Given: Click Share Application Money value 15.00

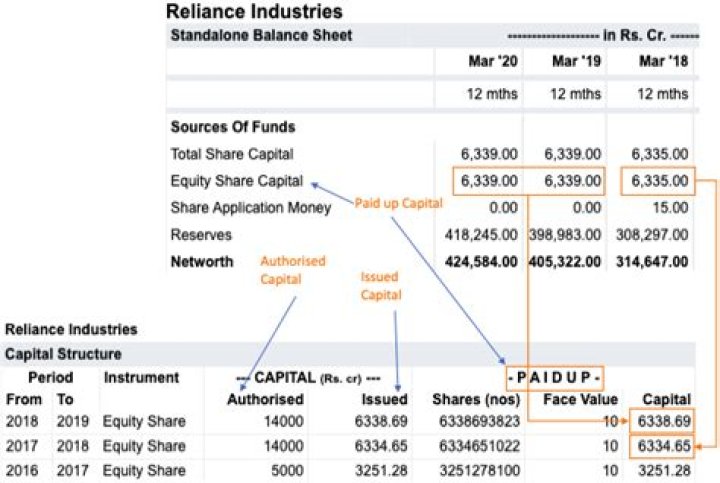Looking at the screenshot, I should pyautogui.click(x=670, y=208).
